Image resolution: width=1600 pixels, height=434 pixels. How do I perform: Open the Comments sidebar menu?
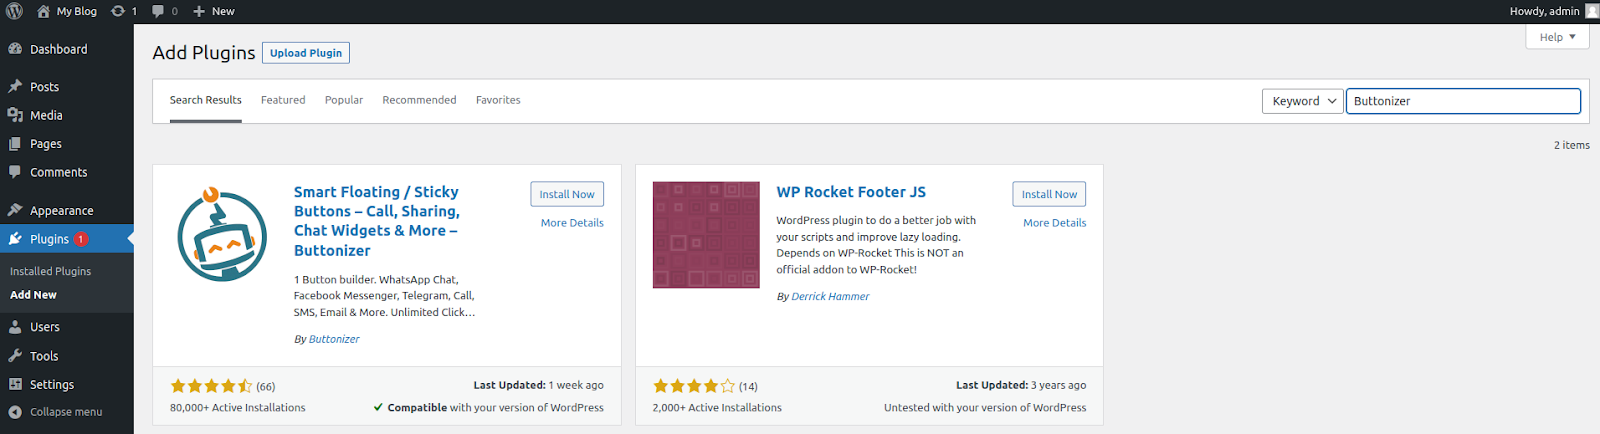(67, 172)
